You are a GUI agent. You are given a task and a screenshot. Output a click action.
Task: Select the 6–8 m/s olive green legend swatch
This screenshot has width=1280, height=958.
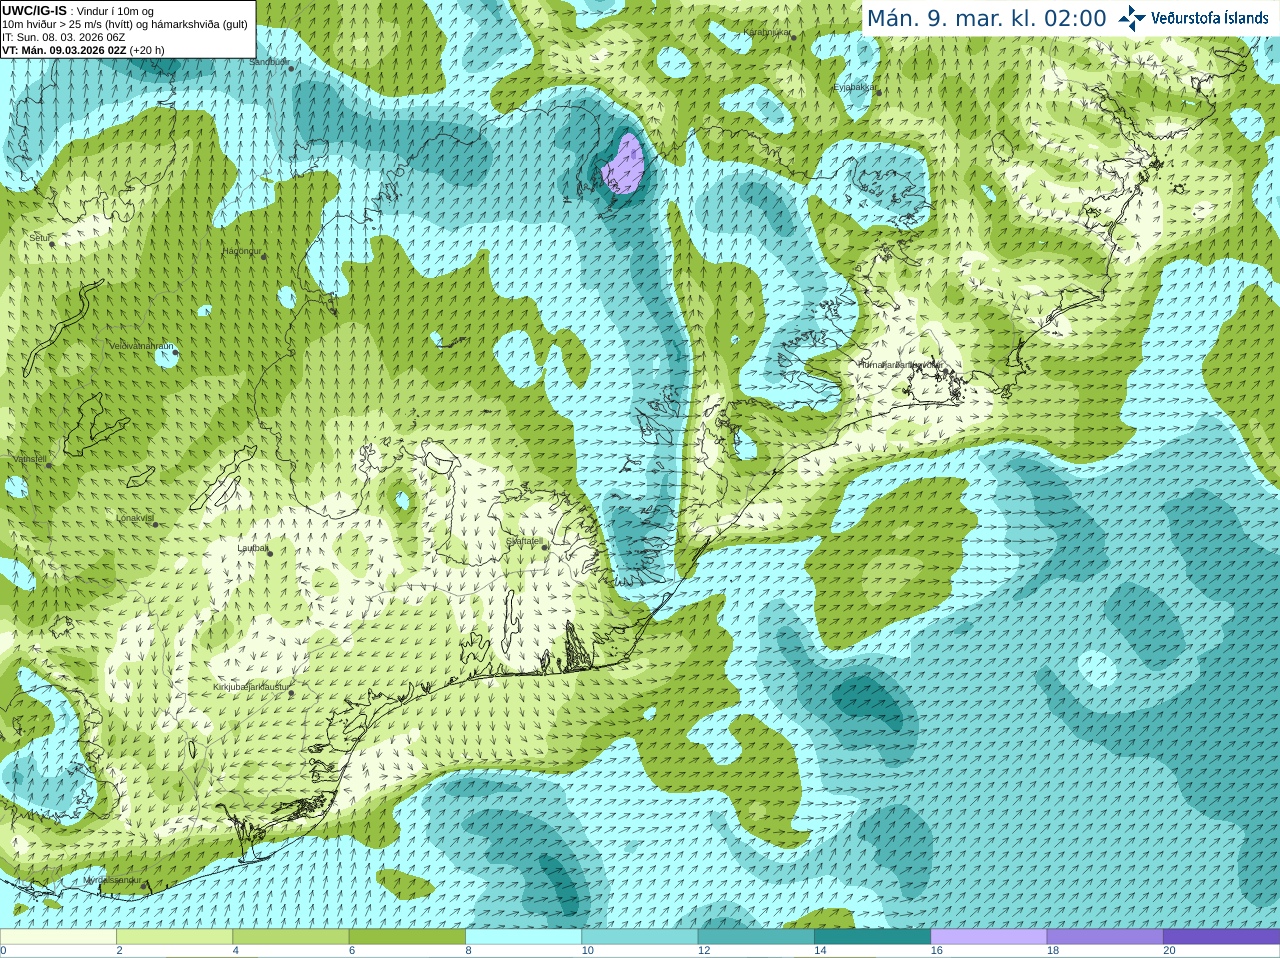tap(407, 937)
